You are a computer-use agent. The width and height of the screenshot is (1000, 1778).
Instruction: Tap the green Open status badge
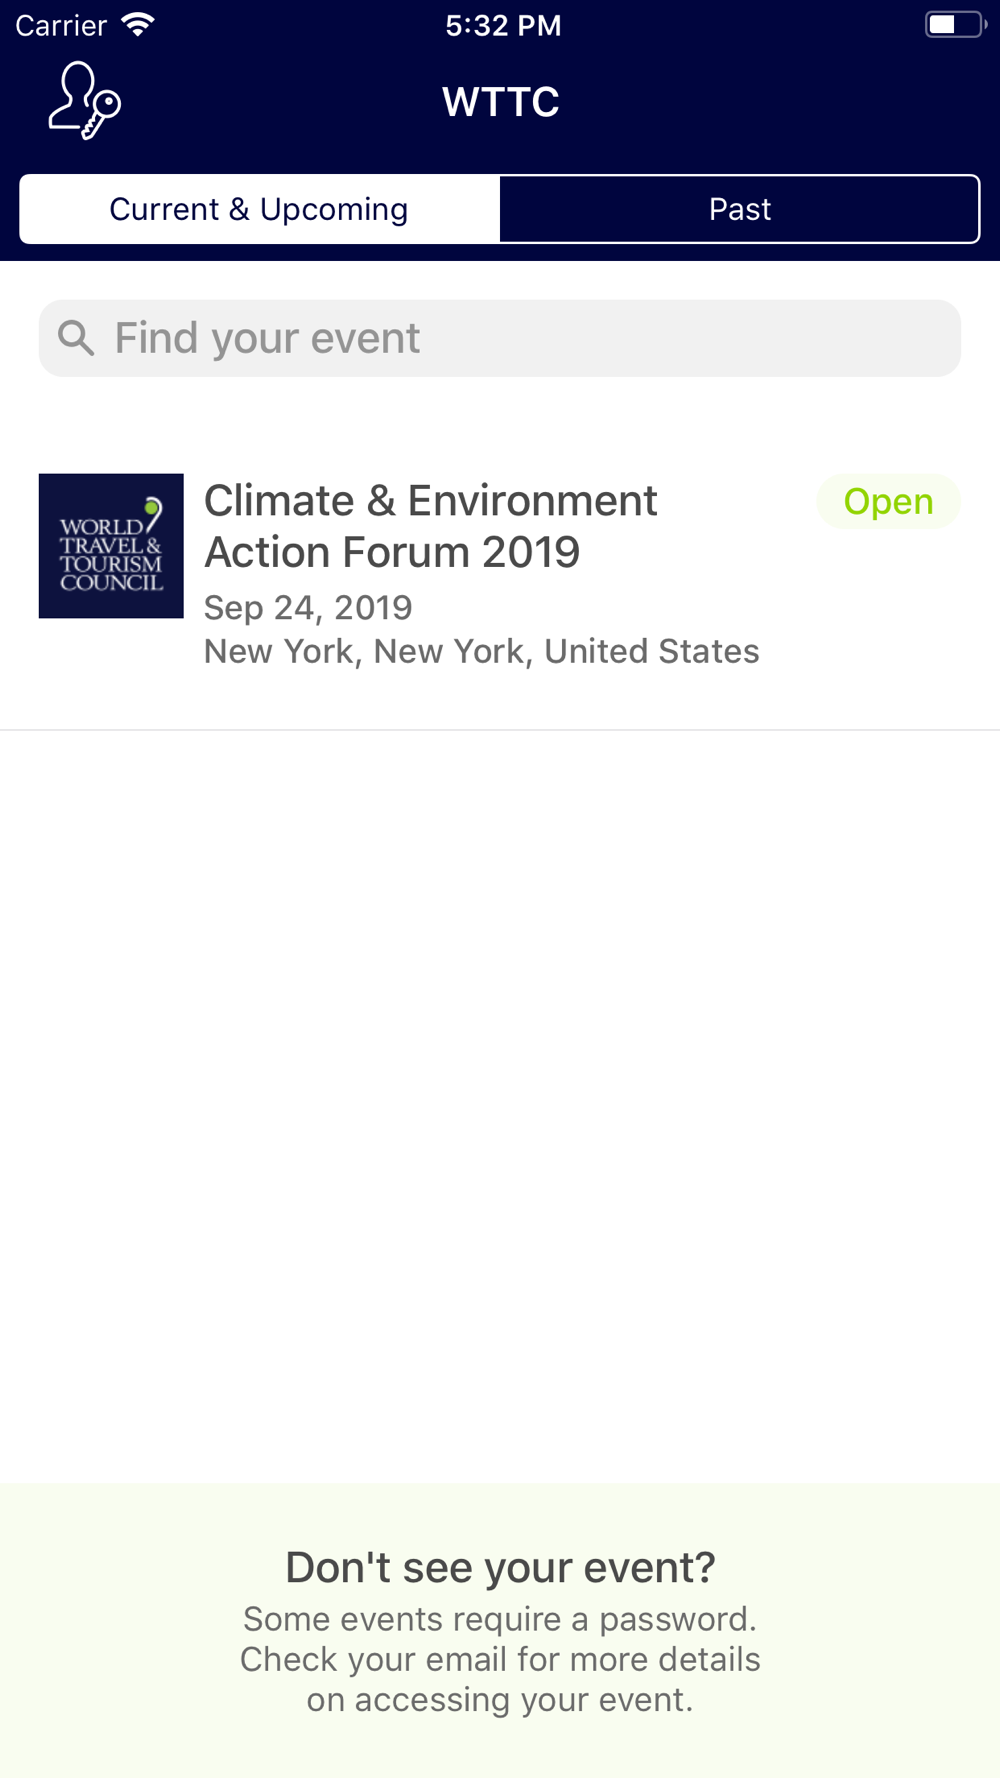coord(889,501)
